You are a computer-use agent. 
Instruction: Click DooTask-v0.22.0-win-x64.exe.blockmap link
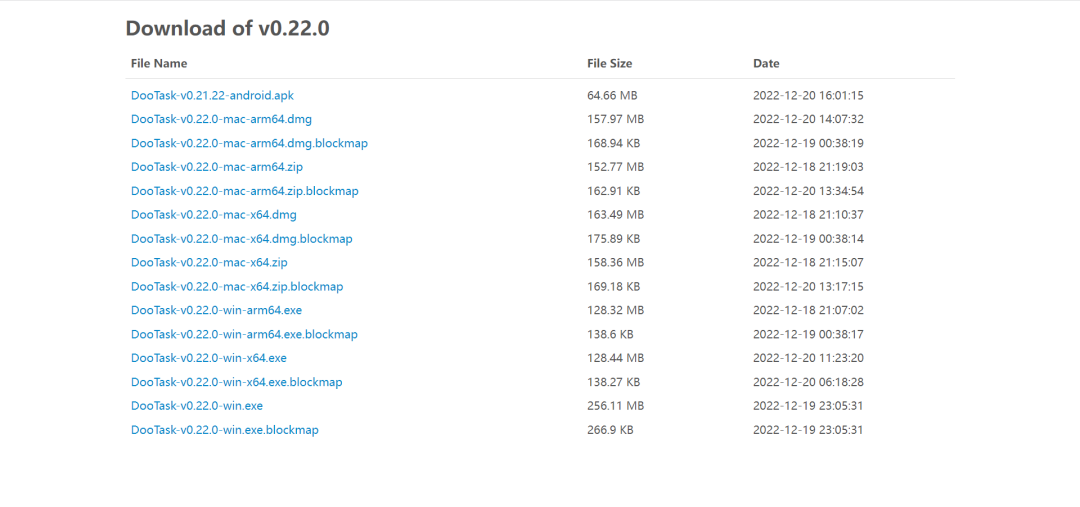(236, 382)
